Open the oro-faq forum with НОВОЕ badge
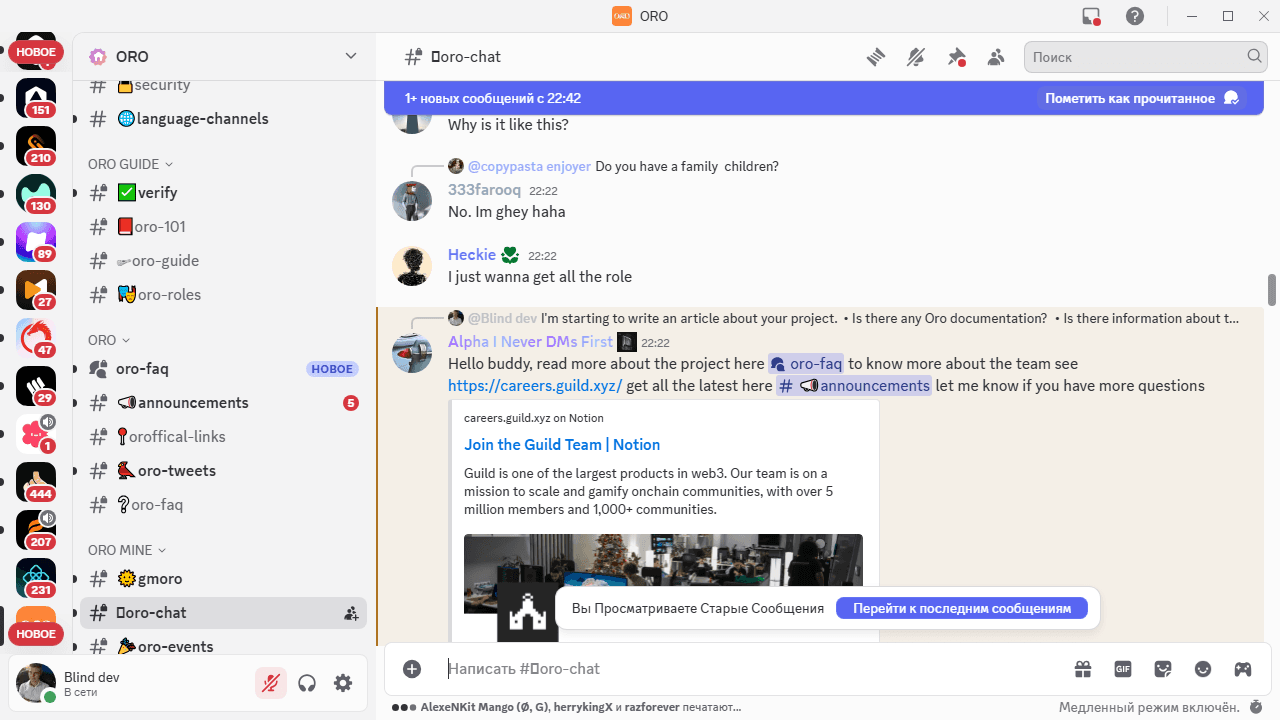This screenshot has height=720, width=1280. click(x=223, y=369)
